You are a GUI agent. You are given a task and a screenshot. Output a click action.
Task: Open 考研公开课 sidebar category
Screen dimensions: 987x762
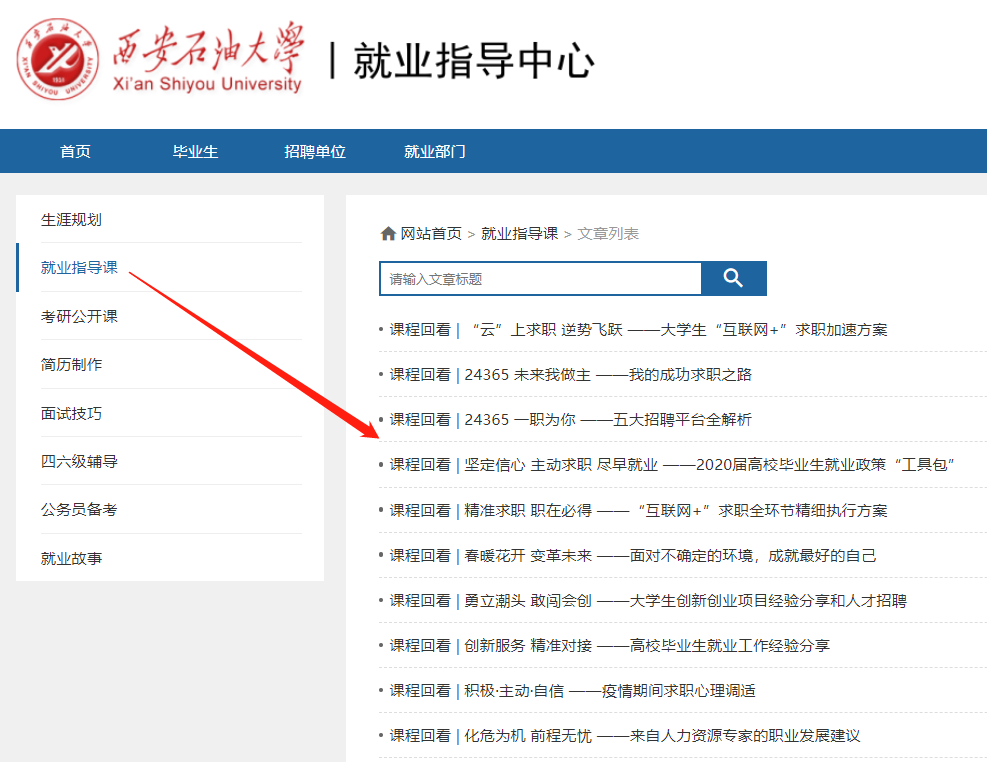[79, 316]
